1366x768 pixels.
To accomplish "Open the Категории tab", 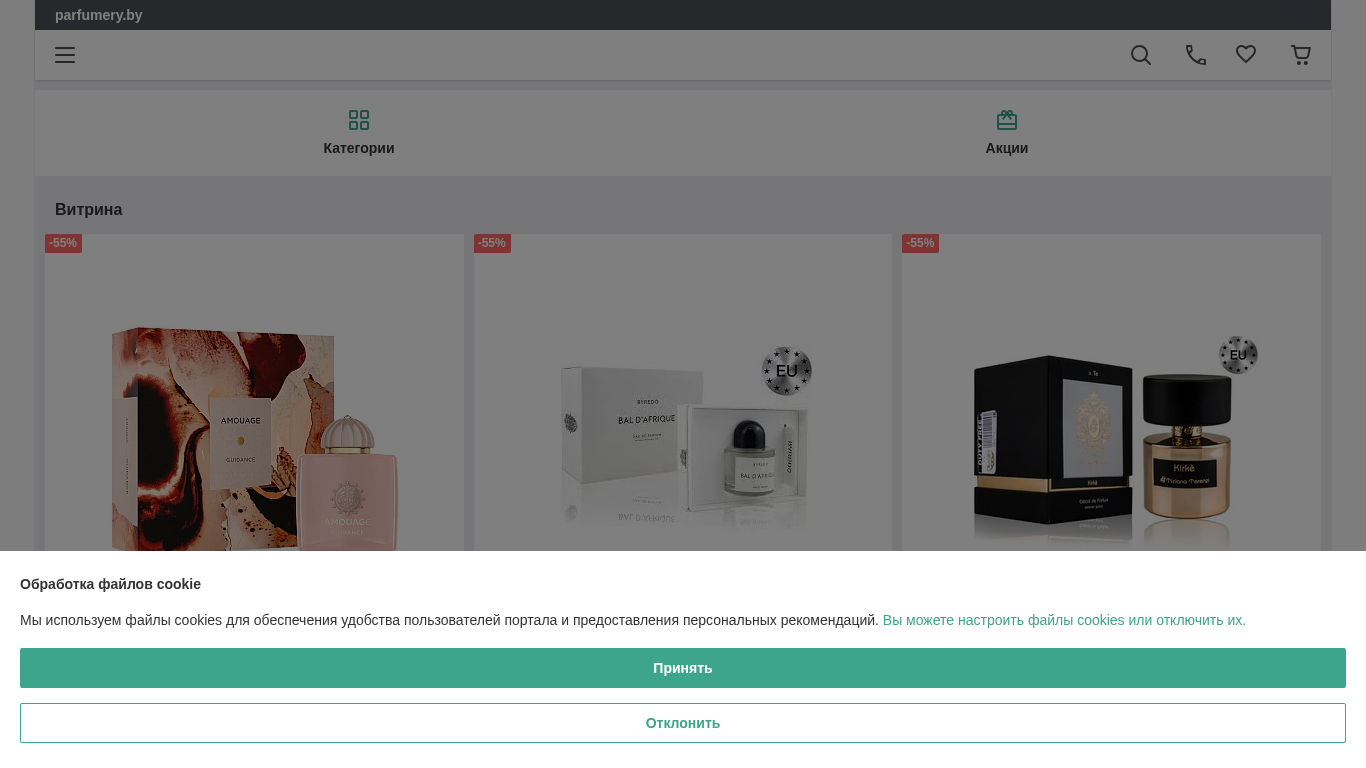I will 359,133.
